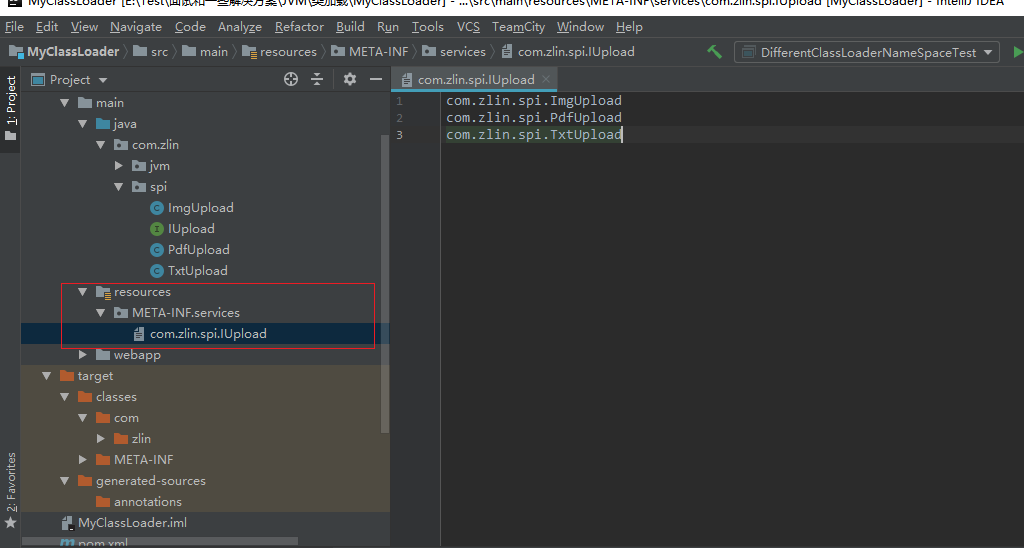The image size is (1024, 548).
Task: Expand the META-INF folder under classes
Action: click(x=82, y=460)
